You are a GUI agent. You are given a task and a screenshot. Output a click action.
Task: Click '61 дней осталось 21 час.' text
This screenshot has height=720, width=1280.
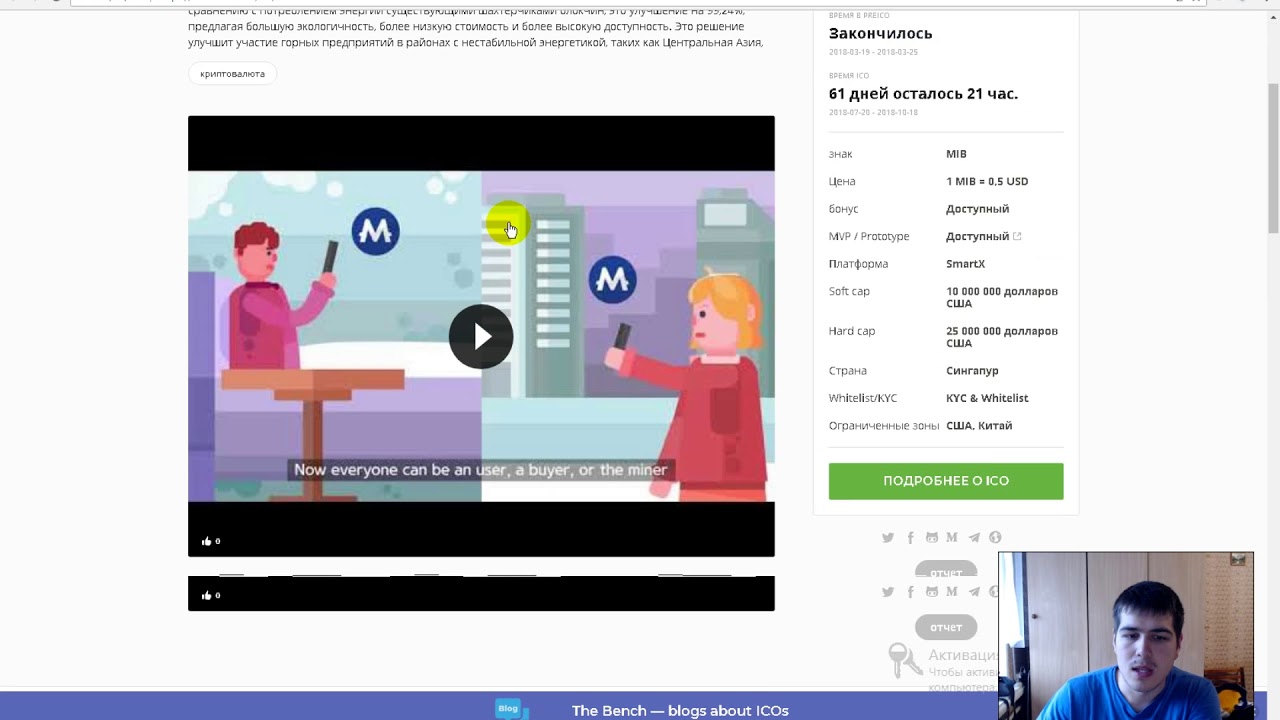coord(923,94)
